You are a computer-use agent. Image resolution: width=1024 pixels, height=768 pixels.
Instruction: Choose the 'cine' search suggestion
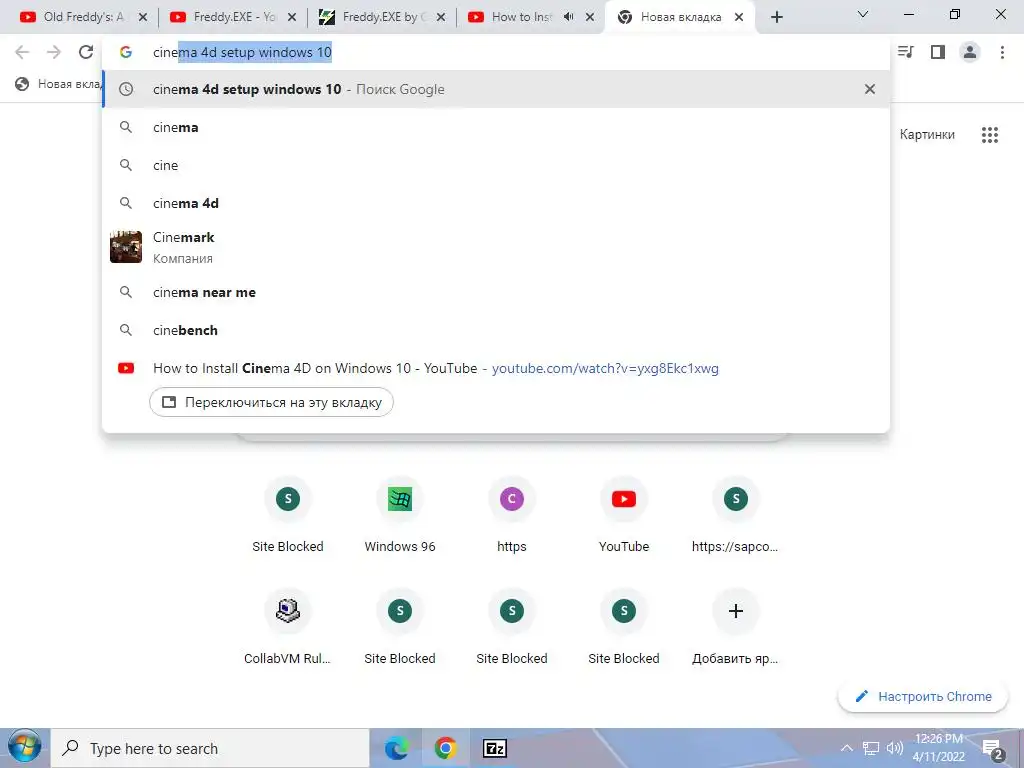coord(496,165)
